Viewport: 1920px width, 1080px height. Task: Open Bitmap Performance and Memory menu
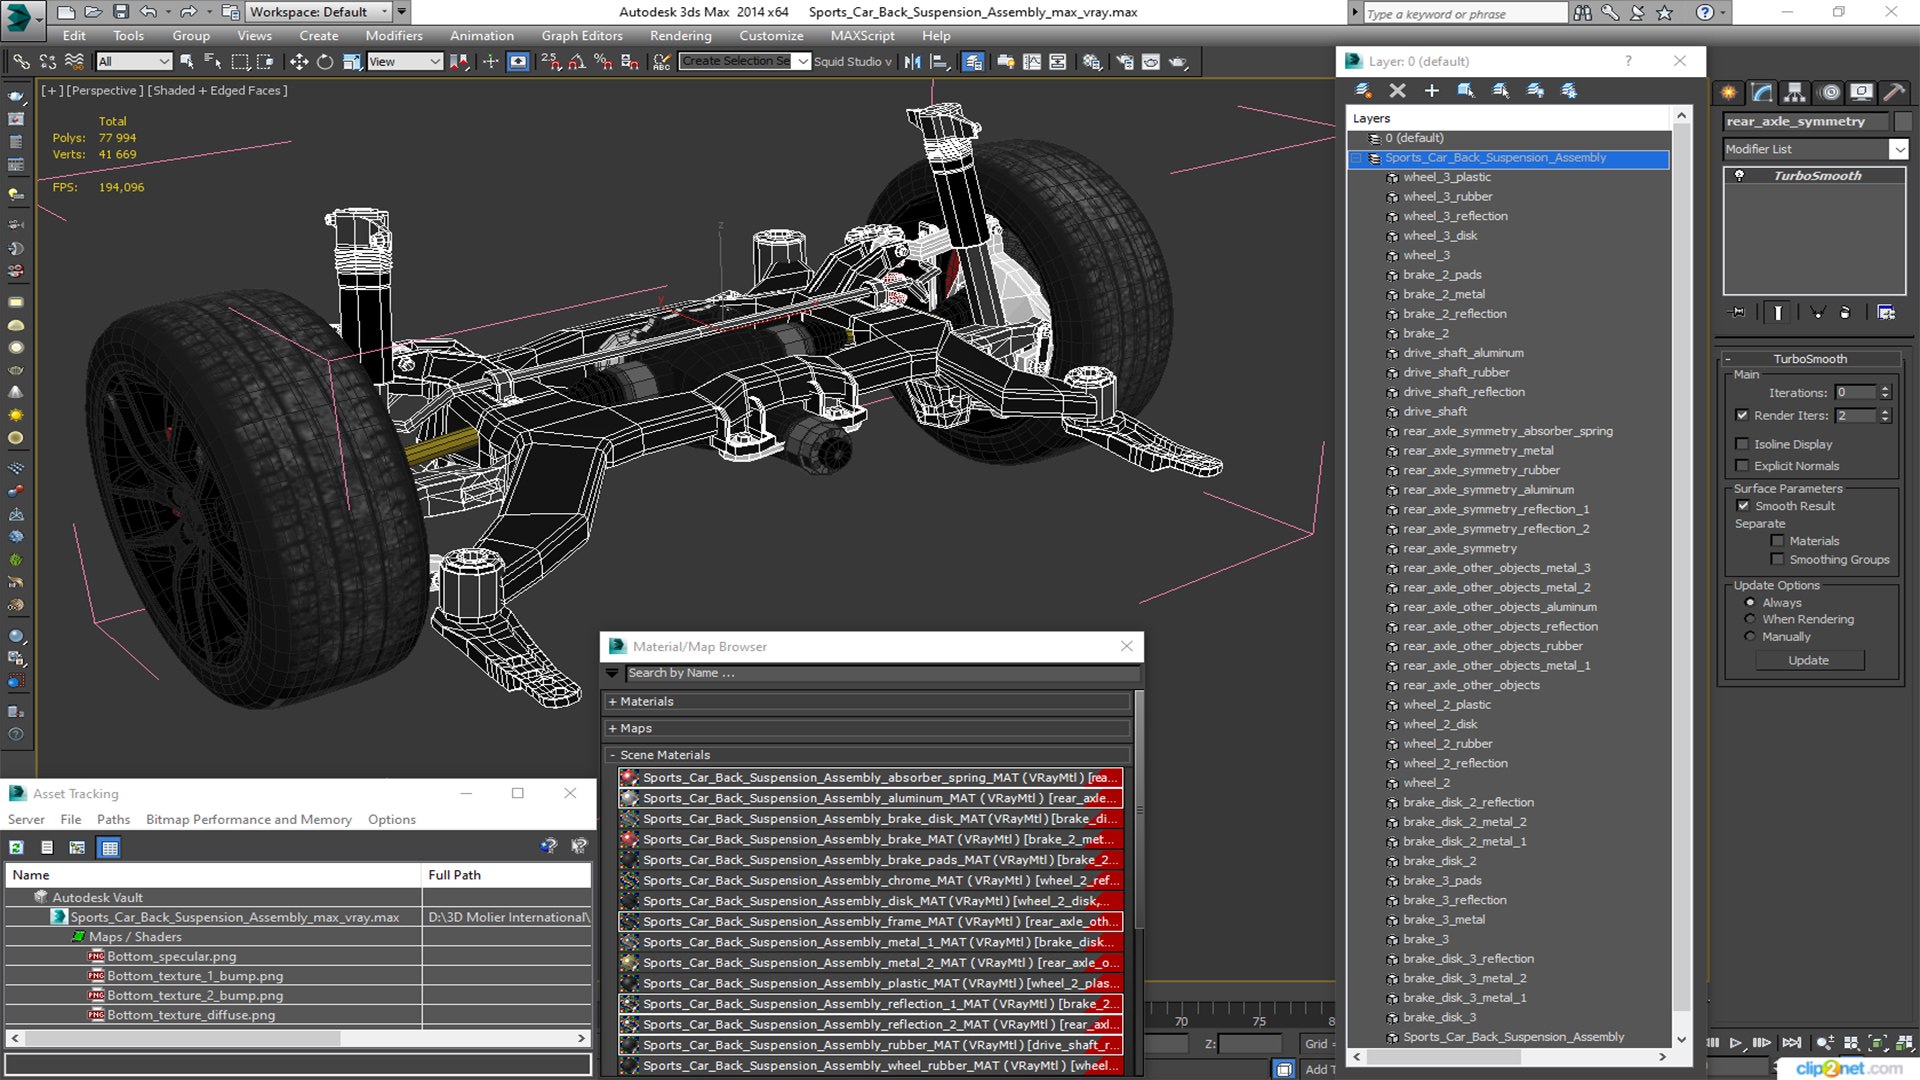coord(249,819)
